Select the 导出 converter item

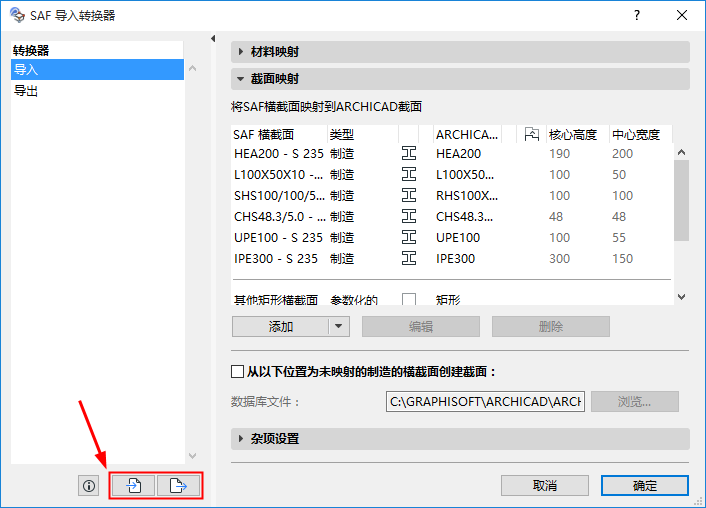pos(97,91)
